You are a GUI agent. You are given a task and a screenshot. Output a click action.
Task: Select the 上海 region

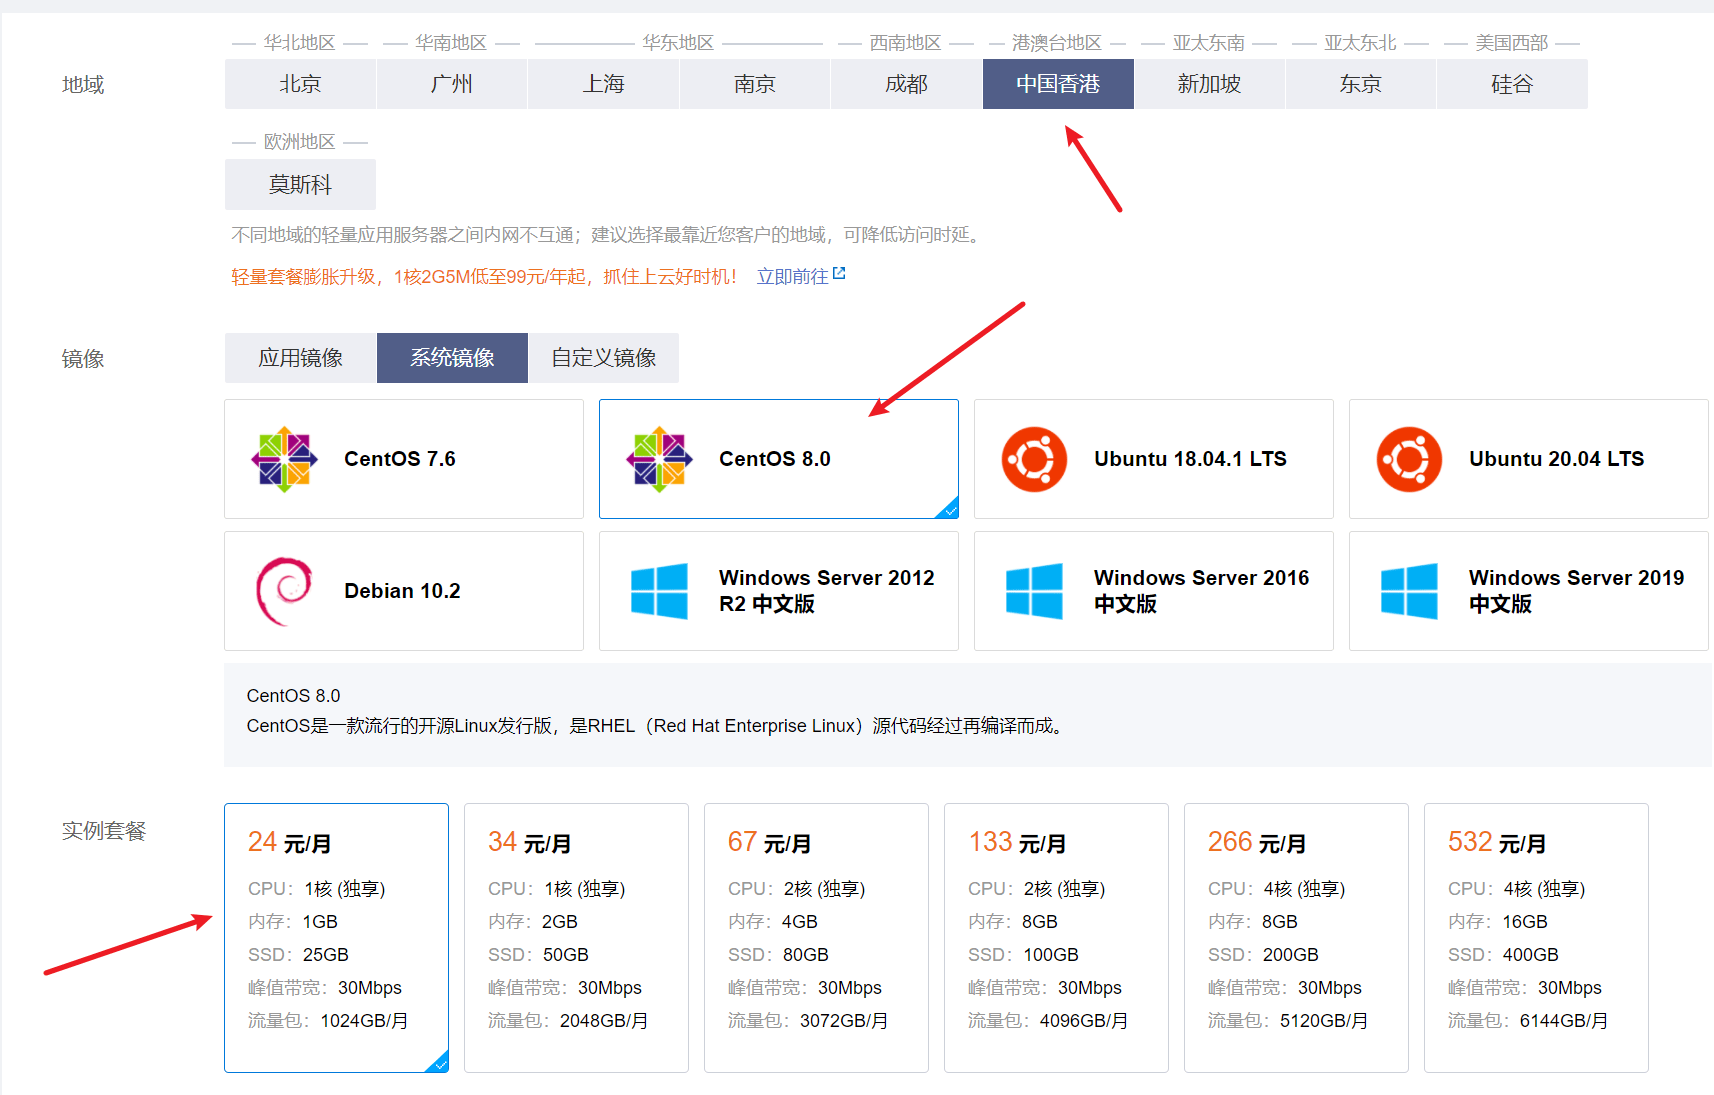603,84
